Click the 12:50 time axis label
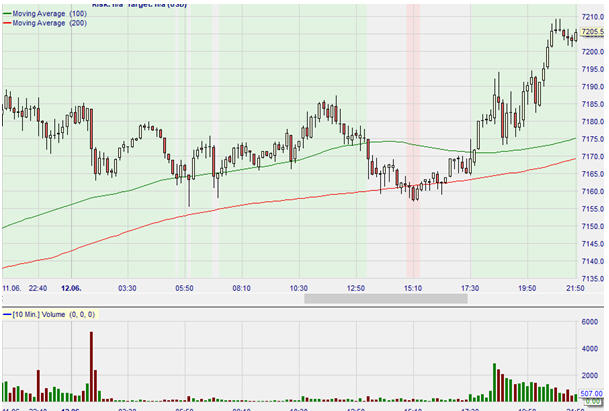The image size is (609, 411). 356,288
